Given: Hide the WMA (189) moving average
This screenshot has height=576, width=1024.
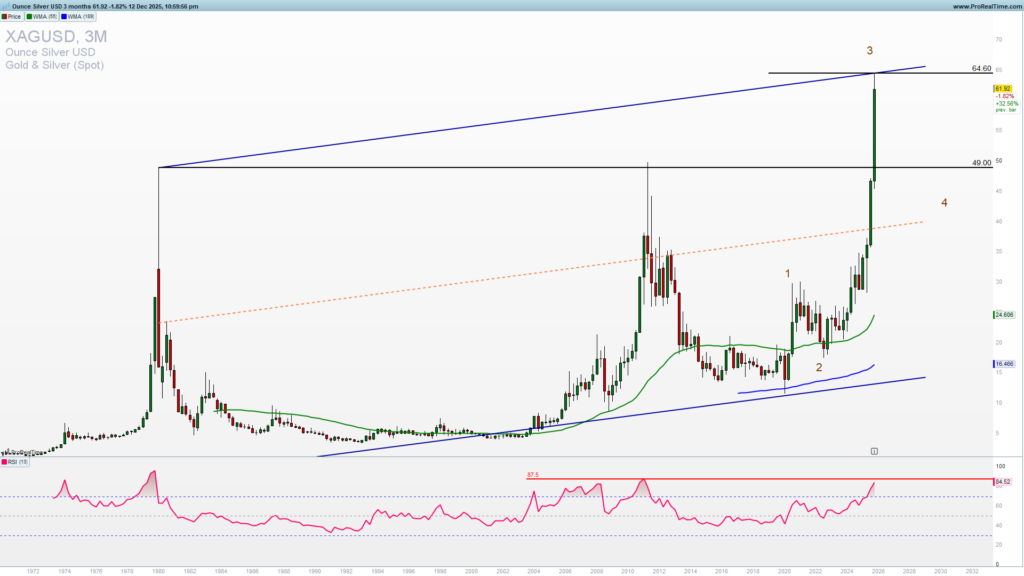Looking at the screenshot, I should pyautogui.click(x=75, y=15).
